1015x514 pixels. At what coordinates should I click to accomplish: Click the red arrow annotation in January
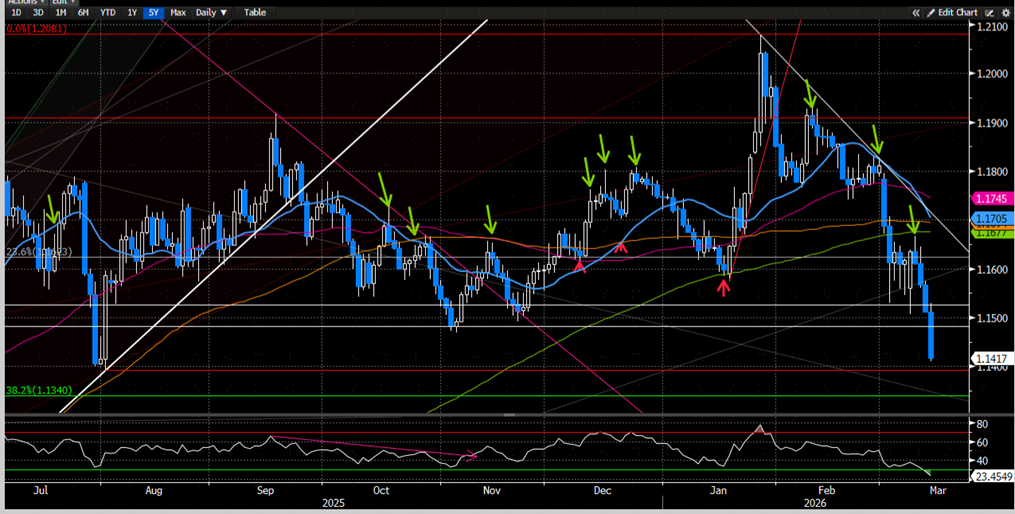click(x=723, y=288)
